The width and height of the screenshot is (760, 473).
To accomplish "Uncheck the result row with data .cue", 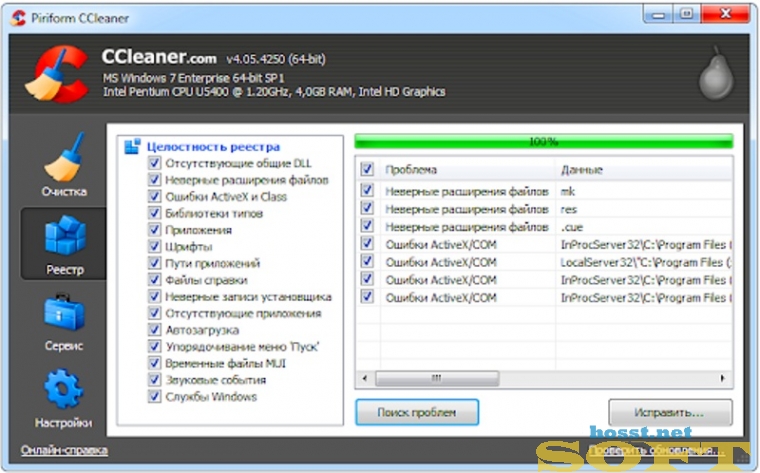I will (367, 226).
